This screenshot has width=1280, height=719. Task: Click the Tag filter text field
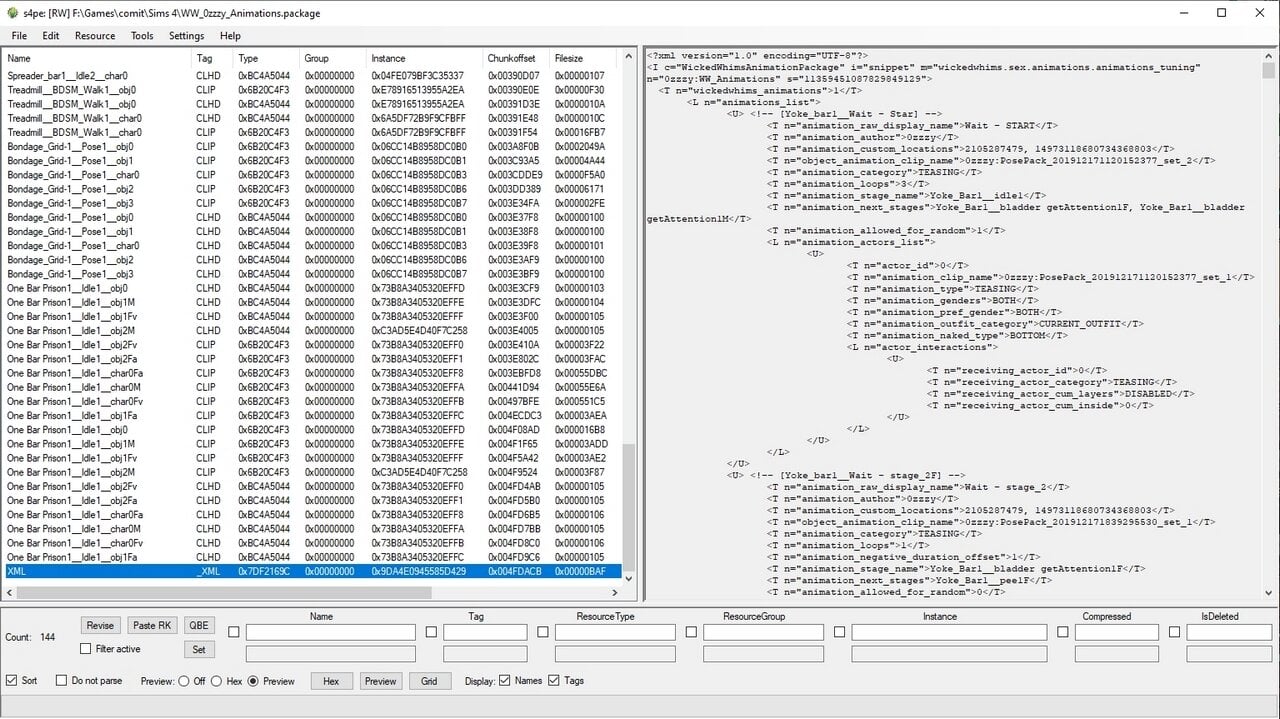pos(485,632)
